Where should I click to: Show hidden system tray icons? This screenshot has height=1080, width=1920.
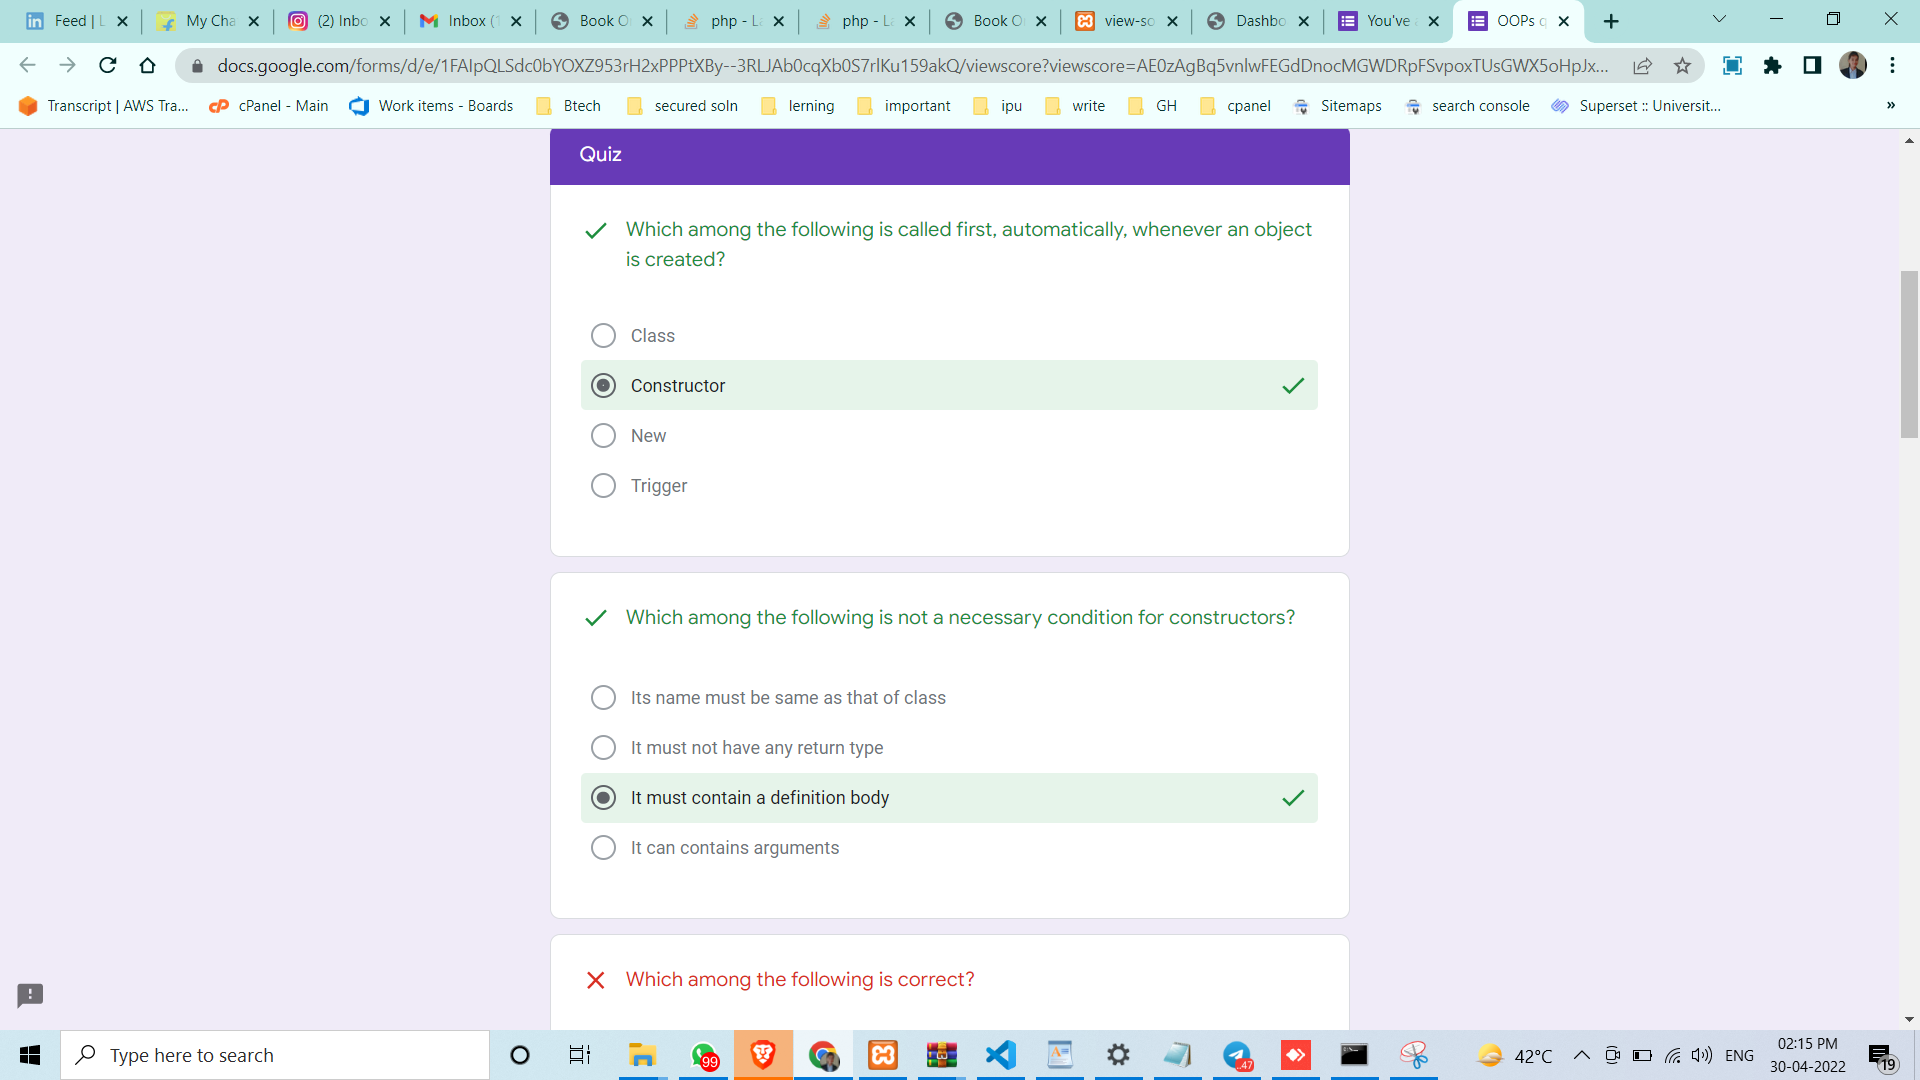pos(1581,1055)
